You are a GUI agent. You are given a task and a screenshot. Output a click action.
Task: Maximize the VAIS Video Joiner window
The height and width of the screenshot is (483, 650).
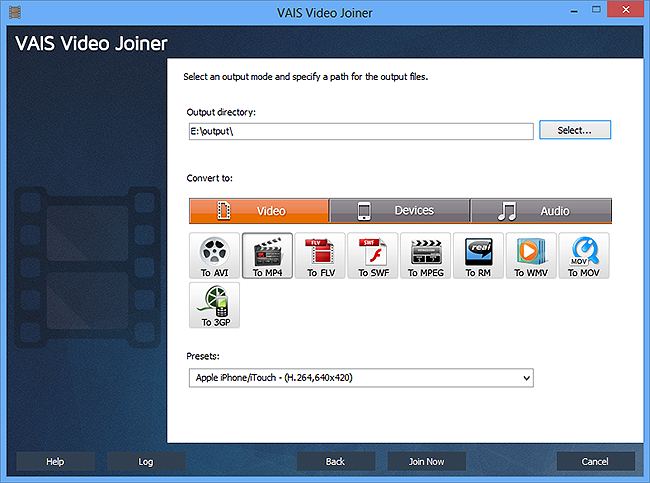(596, 10)
